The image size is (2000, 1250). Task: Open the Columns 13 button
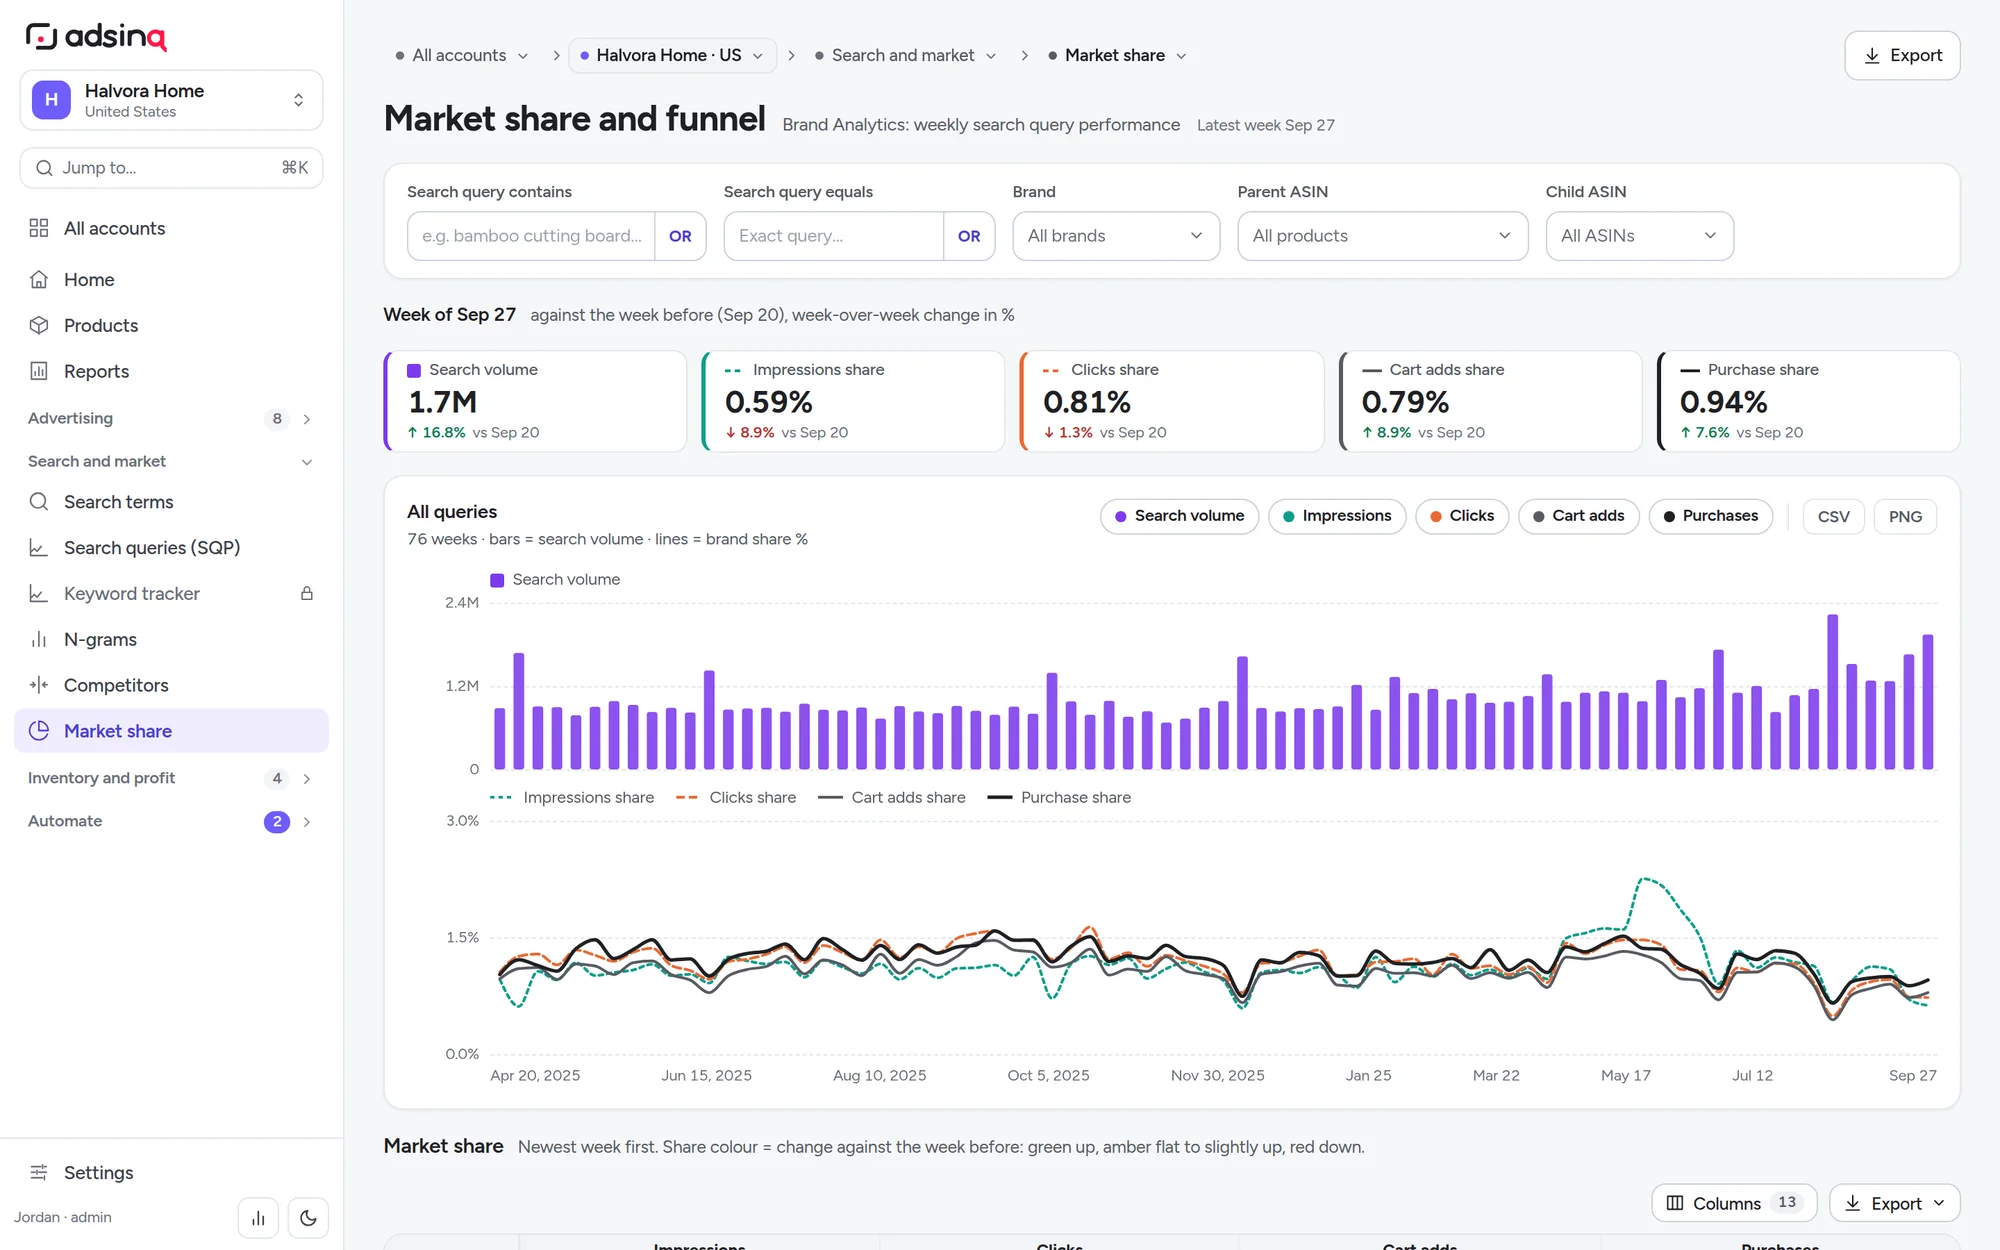tap(1734, 1203)
